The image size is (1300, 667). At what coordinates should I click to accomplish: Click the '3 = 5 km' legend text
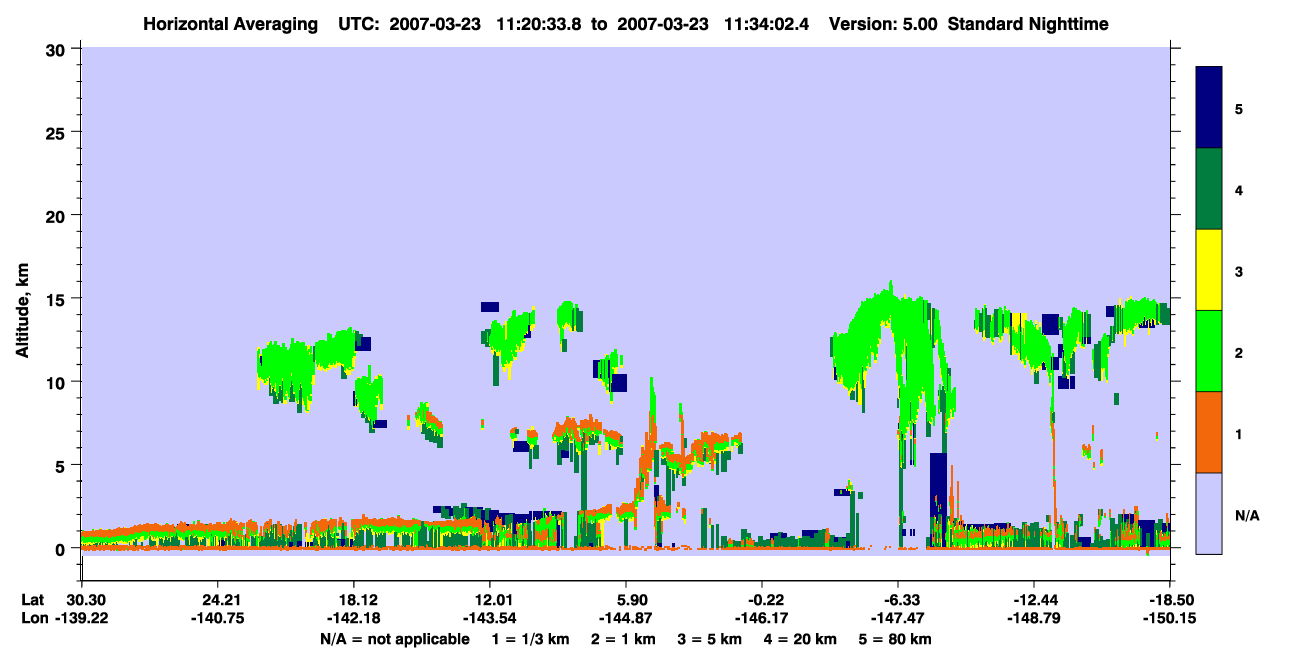[x=710, y=639]
